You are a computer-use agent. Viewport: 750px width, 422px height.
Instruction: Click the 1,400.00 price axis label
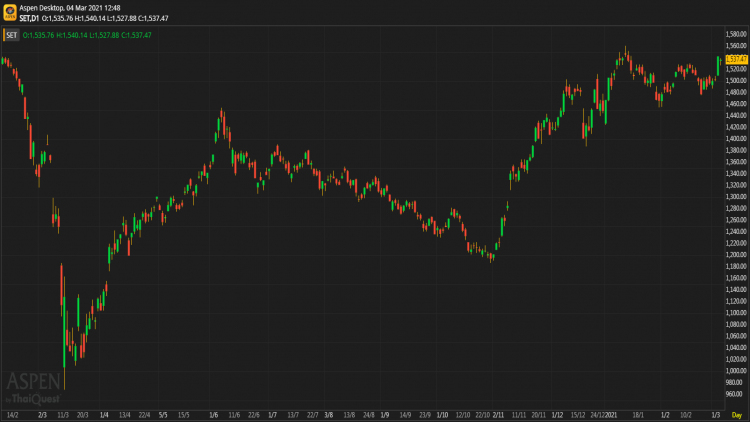[736, 138]
